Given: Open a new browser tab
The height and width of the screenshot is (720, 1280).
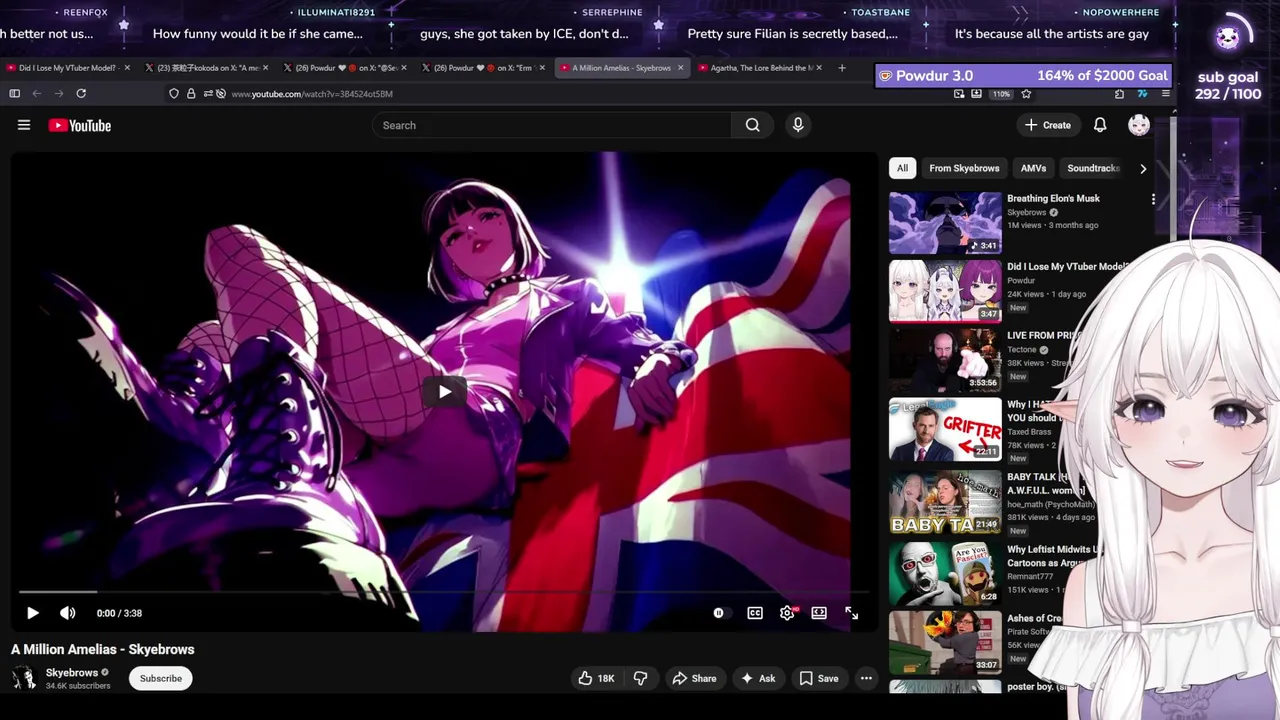Looking at the screenshot, I should 842,68.
